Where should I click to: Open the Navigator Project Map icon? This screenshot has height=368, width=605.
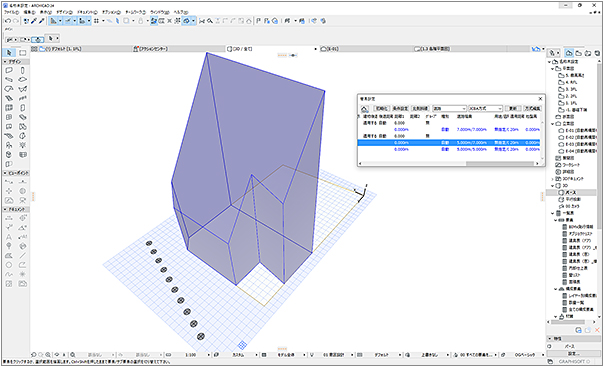coord(569,53)
